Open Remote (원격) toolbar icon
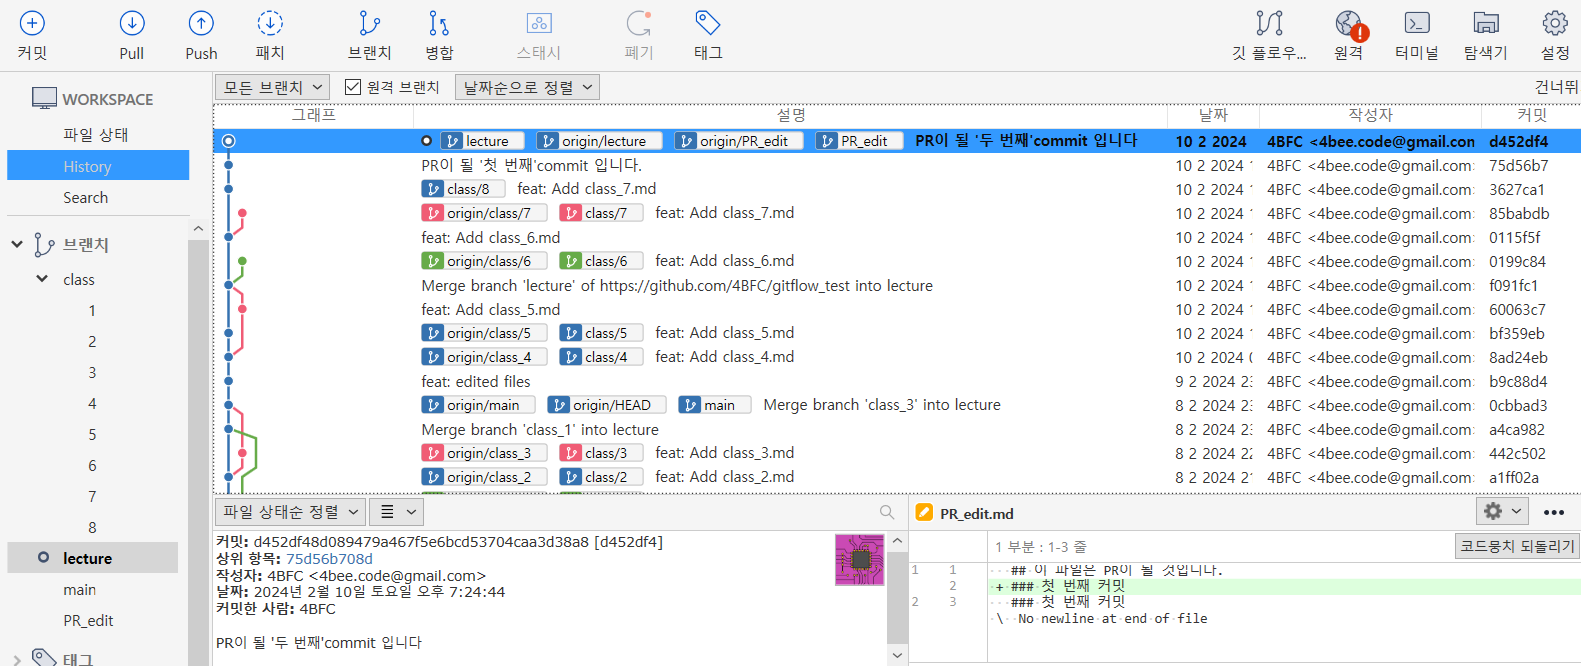Viewport: 1581px width, 666px height. click(1349, 24)
